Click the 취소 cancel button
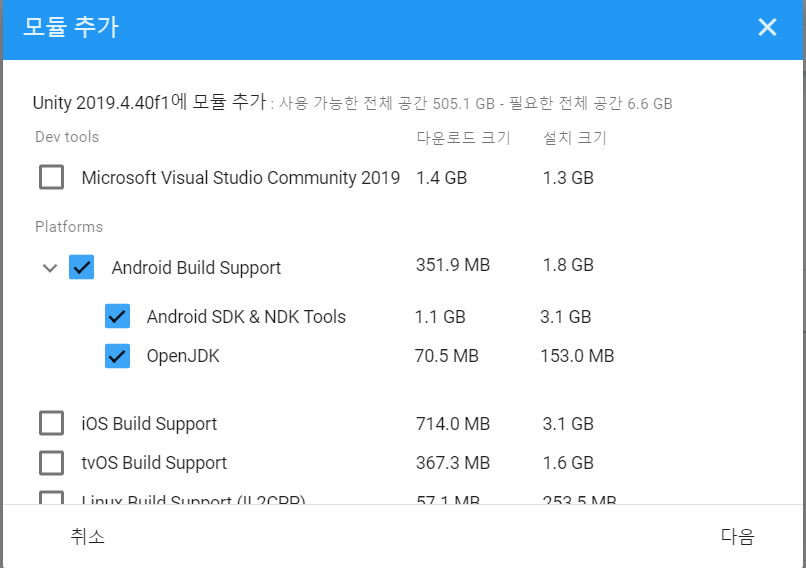Image resolution: width=806 pixels, height=568 pixels. pos(88,537)
